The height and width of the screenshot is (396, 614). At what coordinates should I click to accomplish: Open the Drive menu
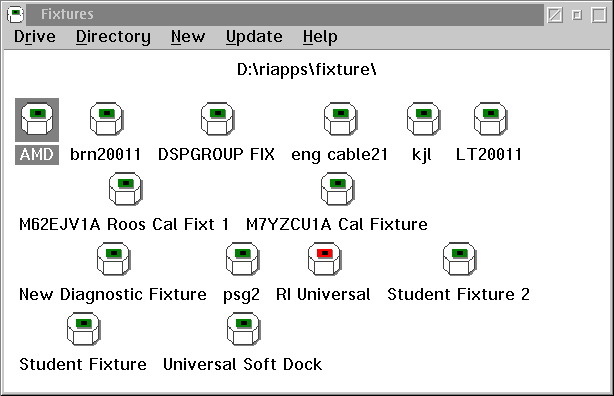click(35, 37)
